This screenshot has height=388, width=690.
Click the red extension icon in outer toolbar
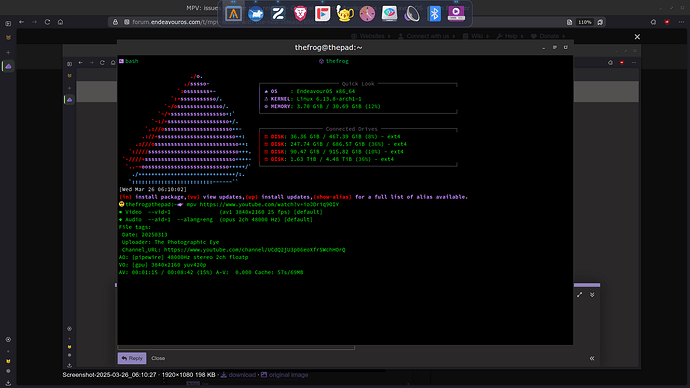(x=667, y=22)
